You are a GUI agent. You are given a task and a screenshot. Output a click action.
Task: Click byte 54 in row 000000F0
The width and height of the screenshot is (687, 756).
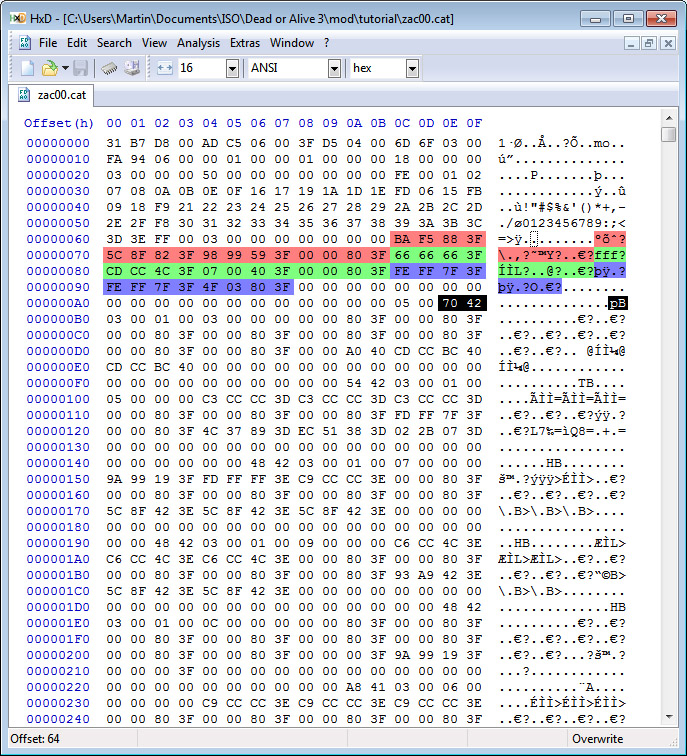[353, 383]
